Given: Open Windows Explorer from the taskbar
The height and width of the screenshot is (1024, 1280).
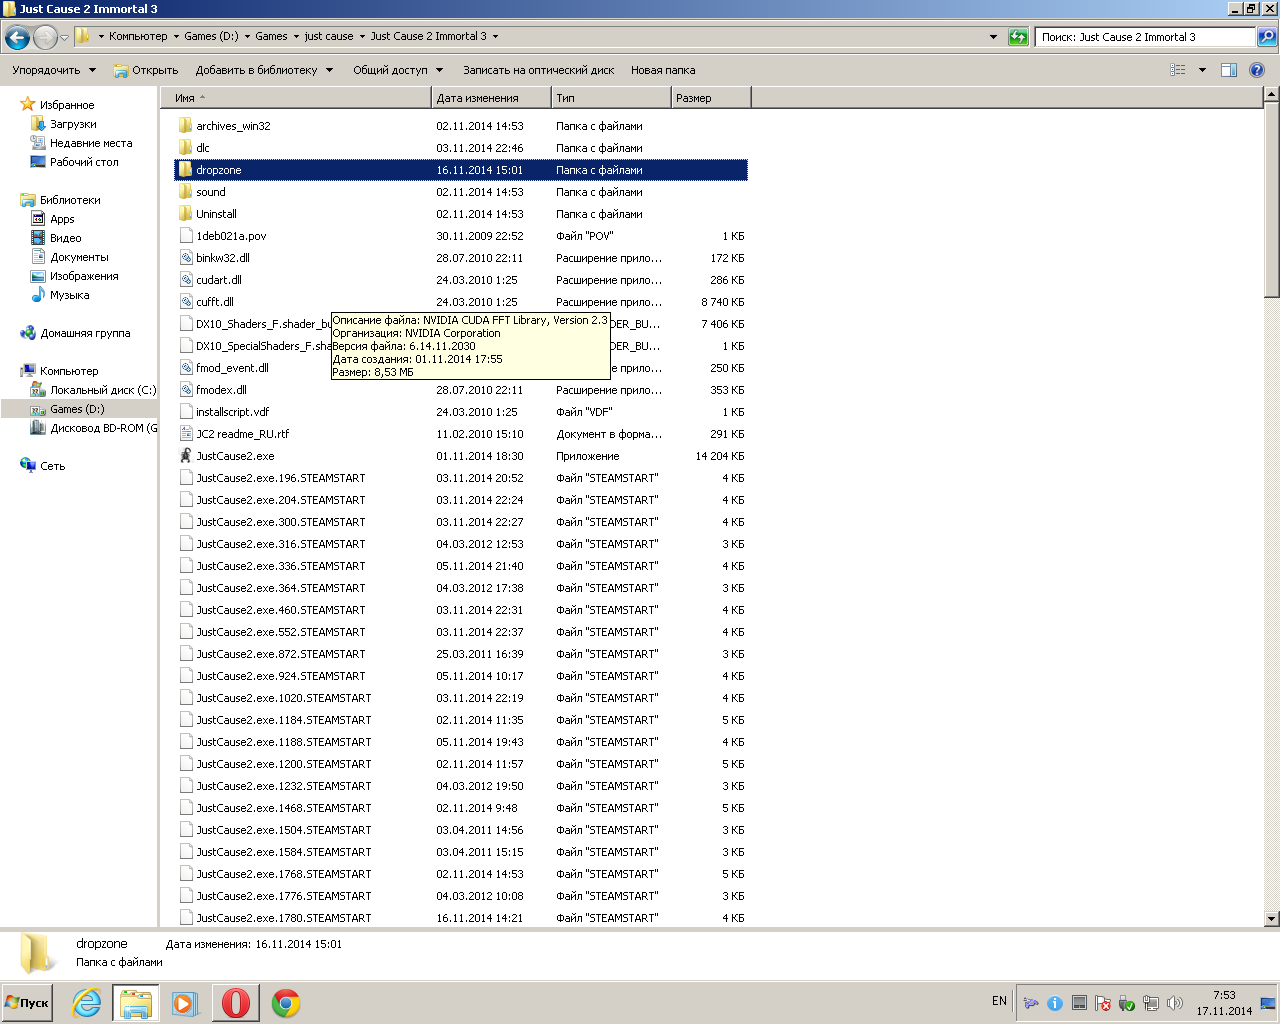Looking at the screenshot, I should (x=136, y=1003).
